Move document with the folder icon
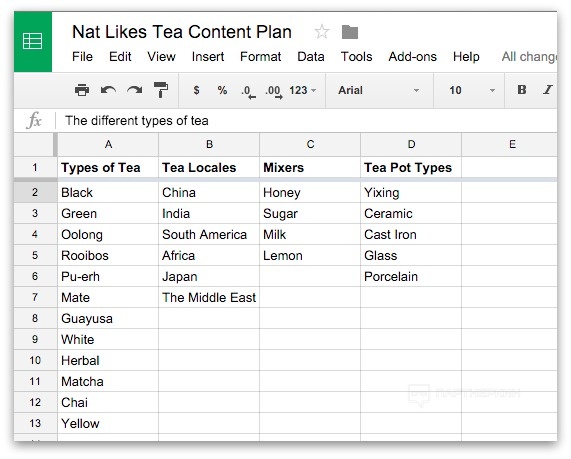Image resolution: width=571 pixels, height=459 pixels. 350,32
